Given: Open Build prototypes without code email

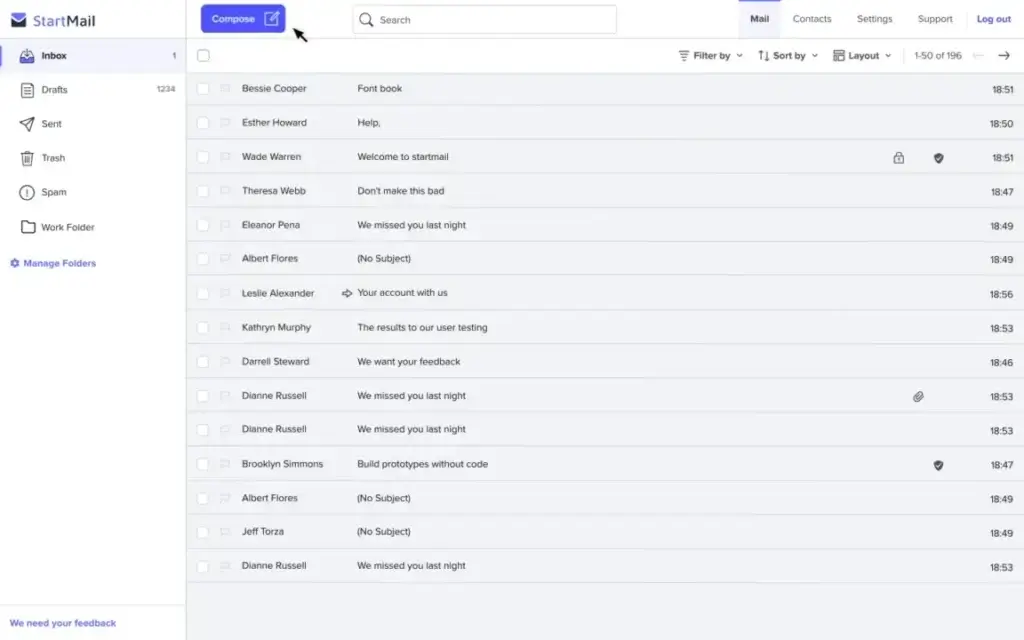Looking at the screenshot, I should [605, 464].
